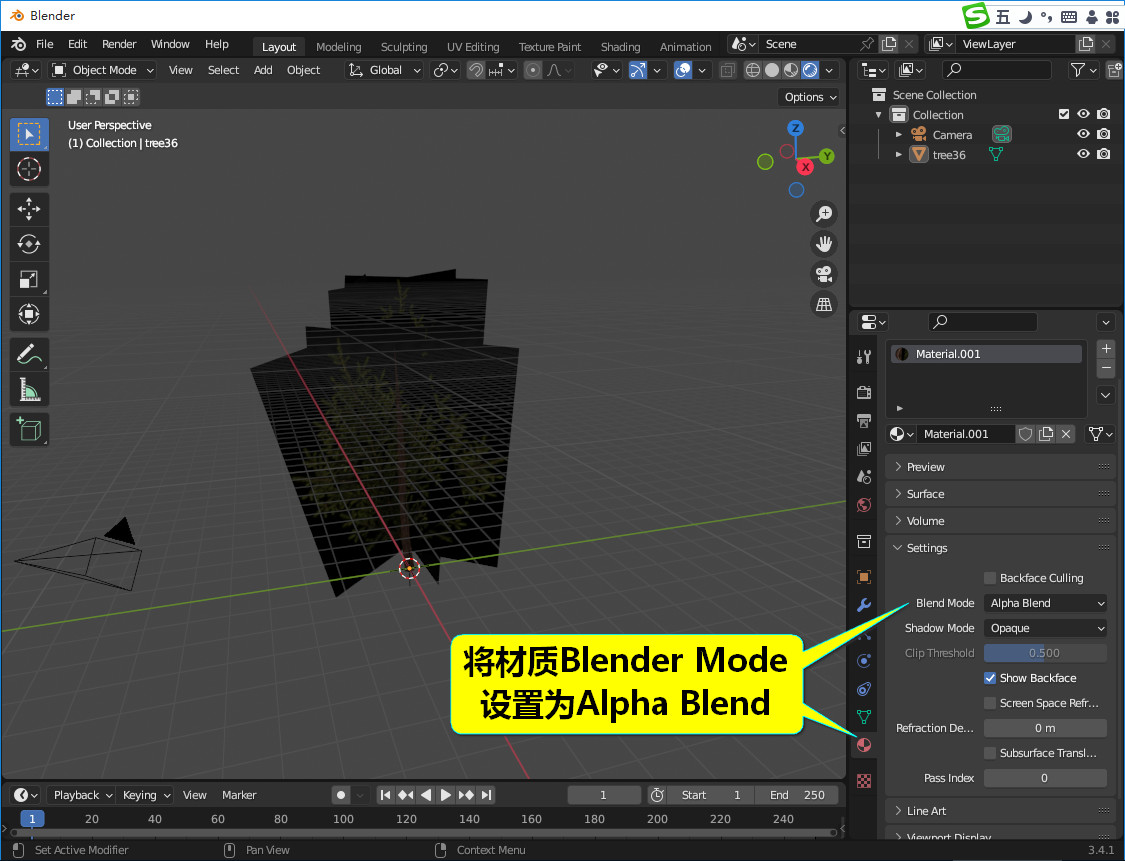This screenshot has height=861, width=1125.
Task: Uncheck the Show Backface option
Action: pyautogui.click(x=990, y=678)
